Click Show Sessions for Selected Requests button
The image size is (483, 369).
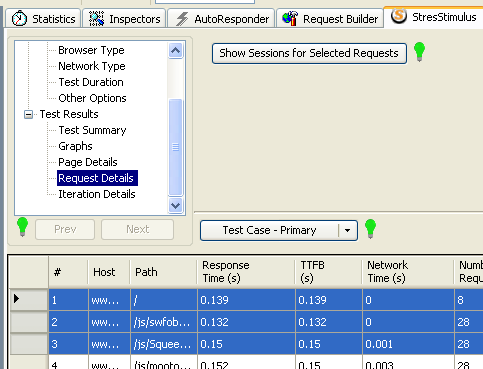pos(309,53)
